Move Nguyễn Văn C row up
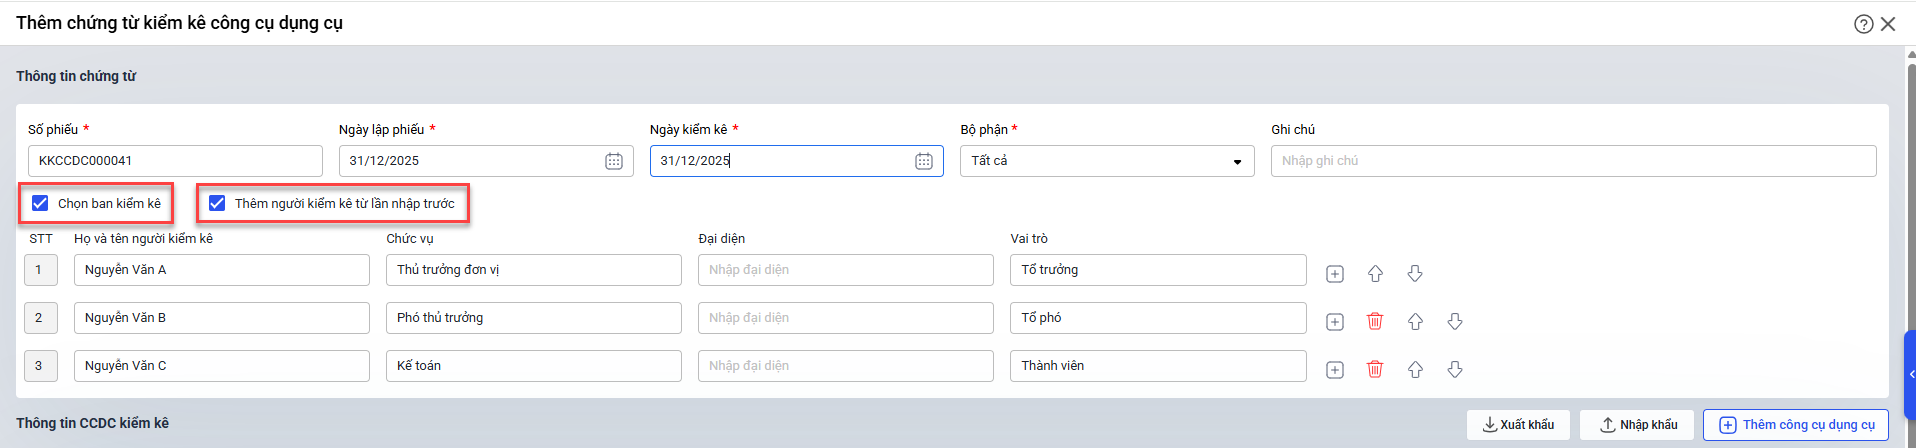Screen dimensions: 1916x448 point(1415,369)
